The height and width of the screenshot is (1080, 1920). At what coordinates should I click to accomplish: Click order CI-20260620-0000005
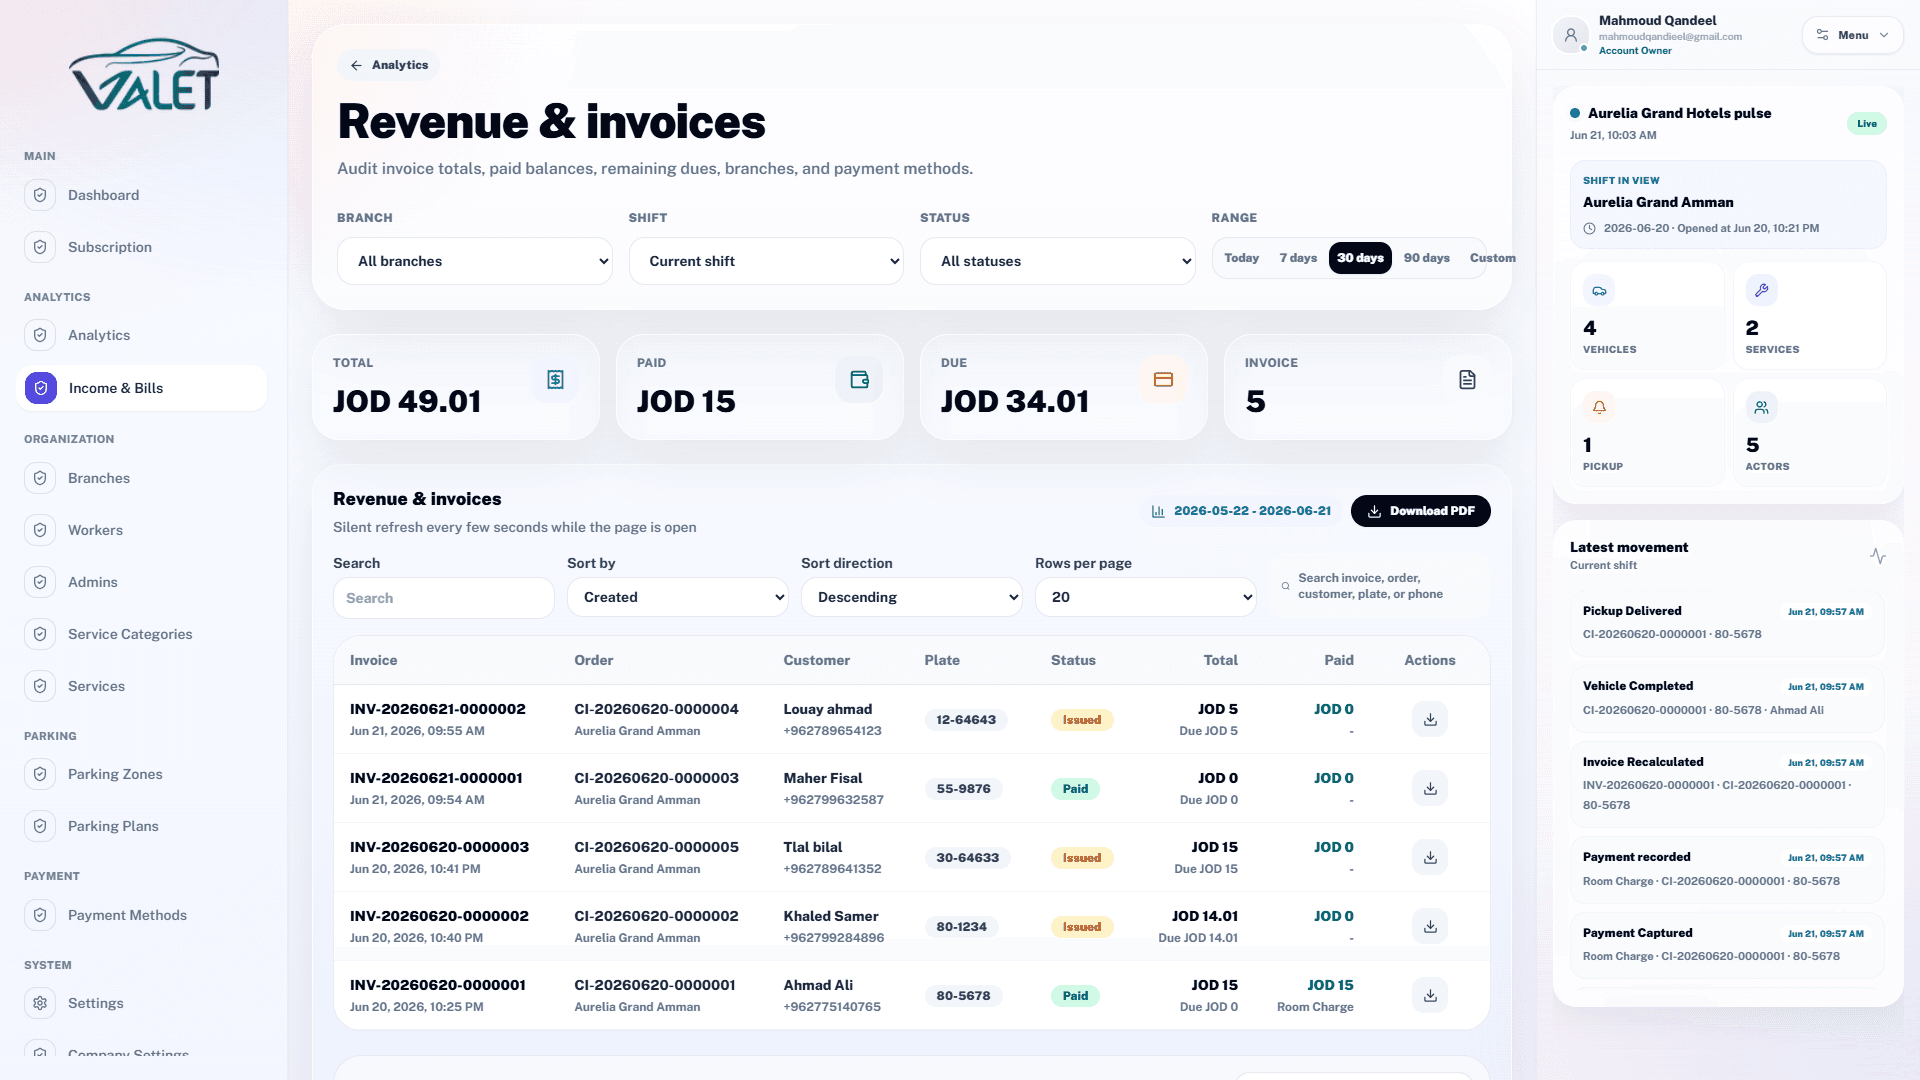(x=656, y=847)
